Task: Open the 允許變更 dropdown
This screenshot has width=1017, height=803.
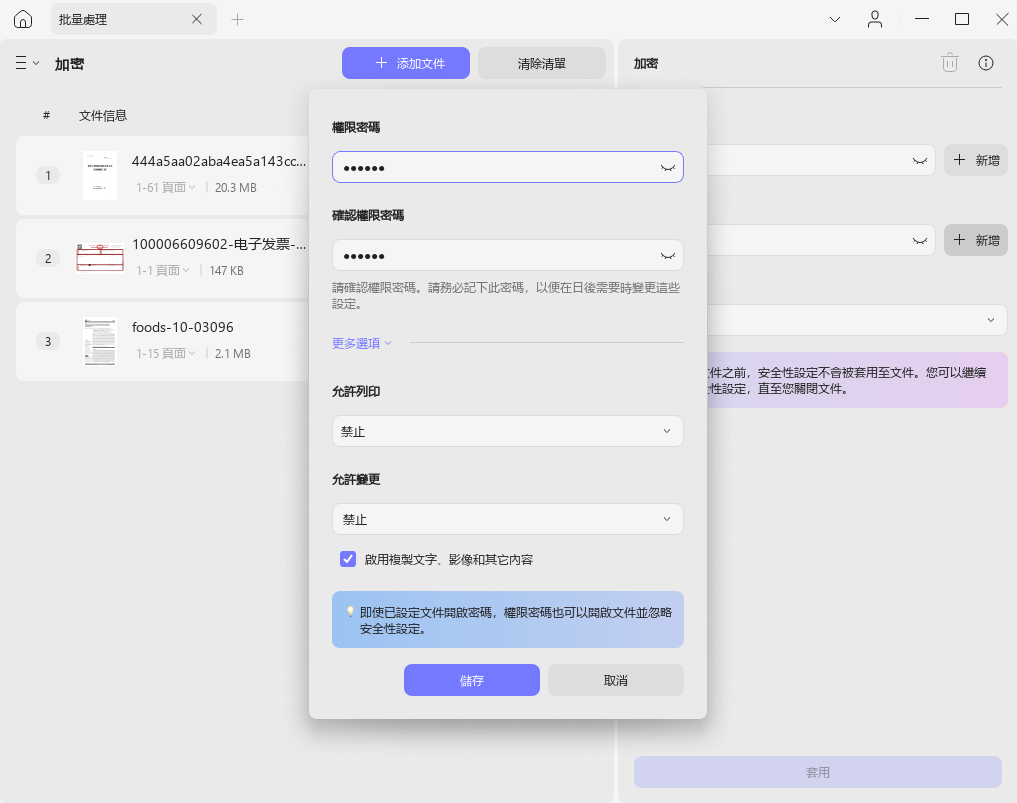Action: [507, 519]
